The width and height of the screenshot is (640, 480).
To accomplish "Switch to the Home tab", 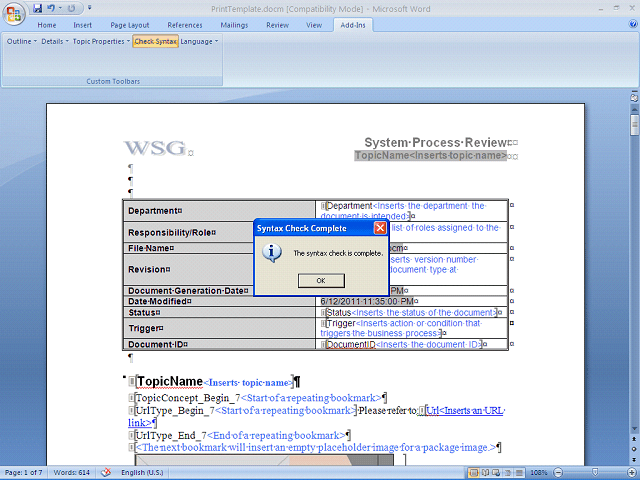I will point(47,25).
